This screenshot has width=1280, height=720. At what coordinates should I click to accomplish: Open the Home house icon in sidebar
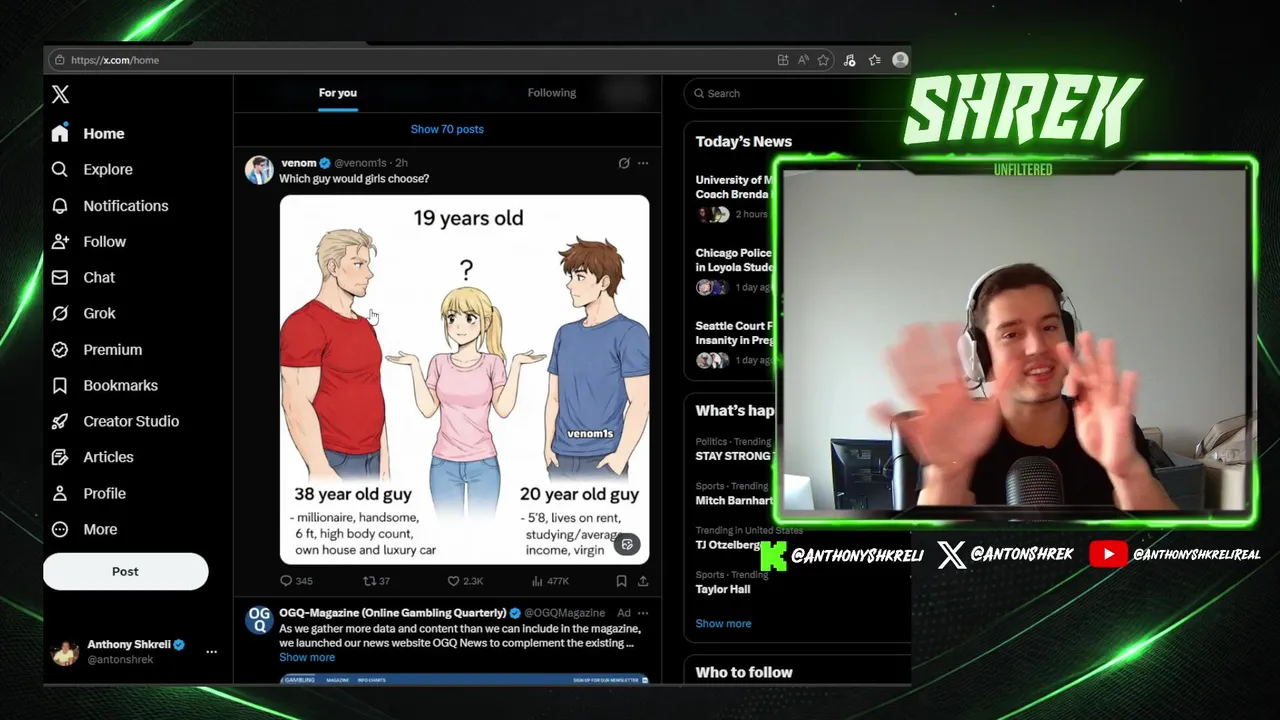(x=60, y=133)
